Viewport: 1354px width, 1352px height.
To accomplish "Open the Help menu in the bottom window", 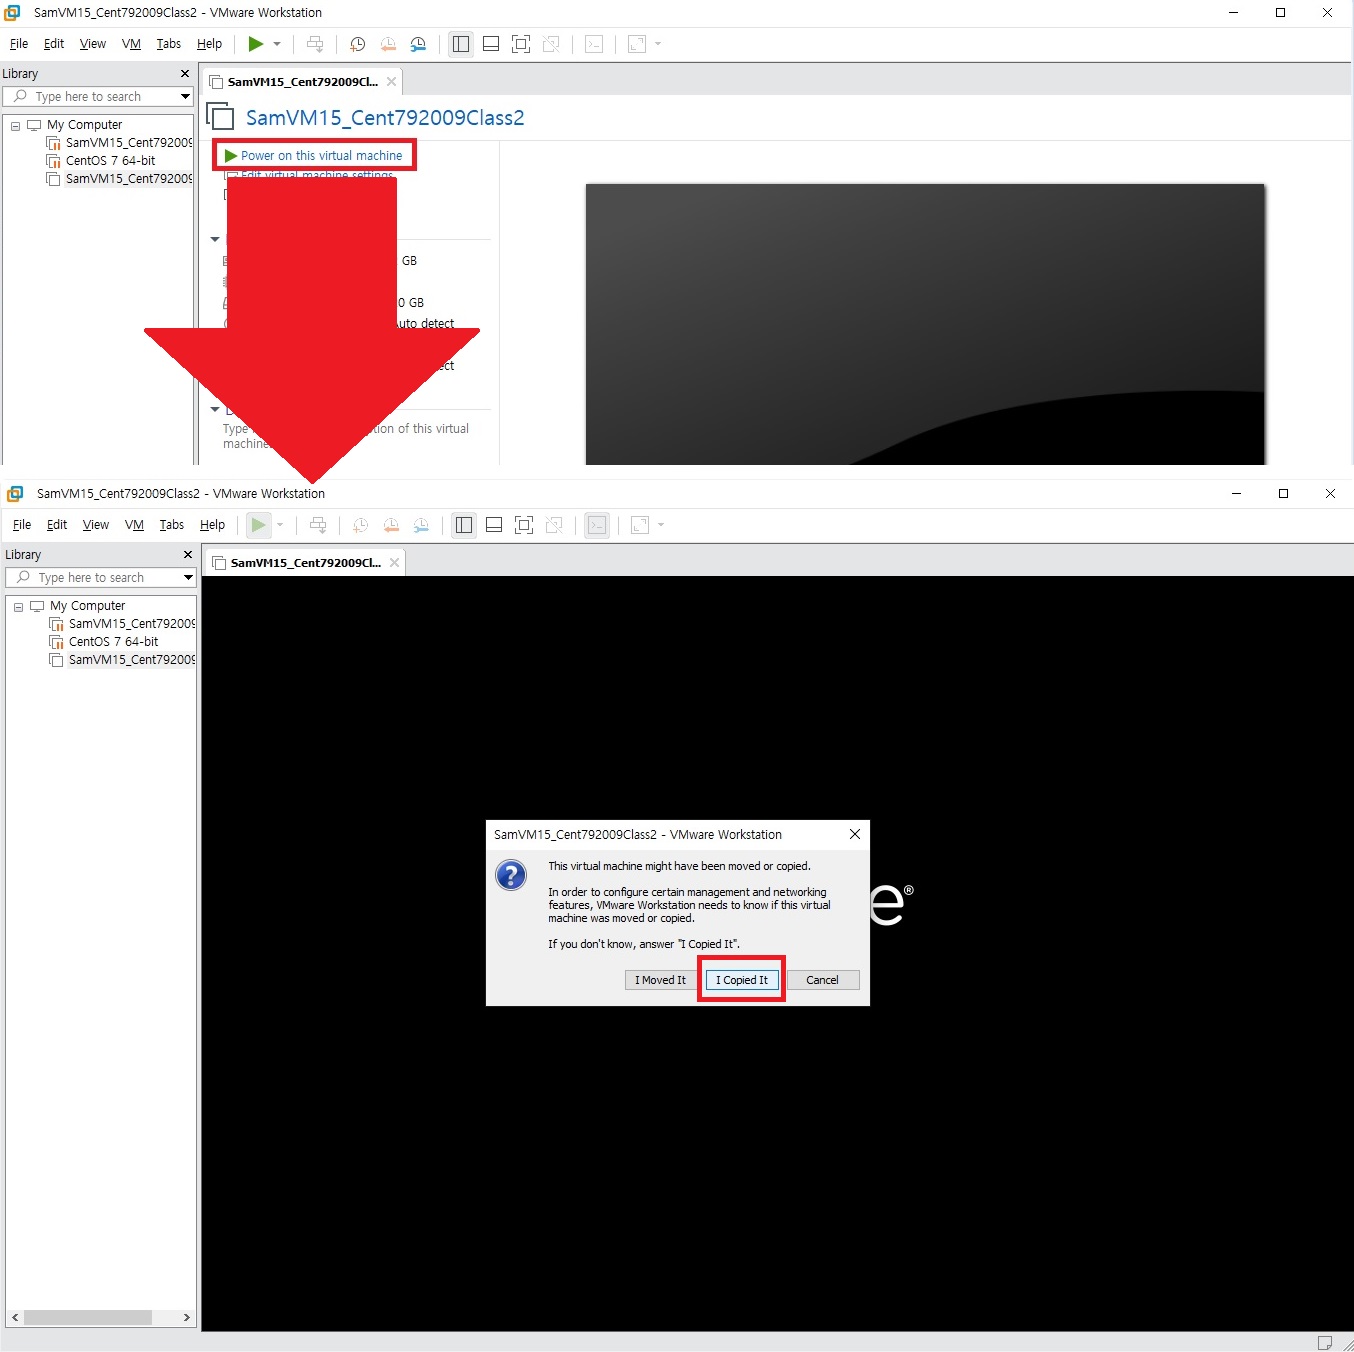I will pos(212,525).
